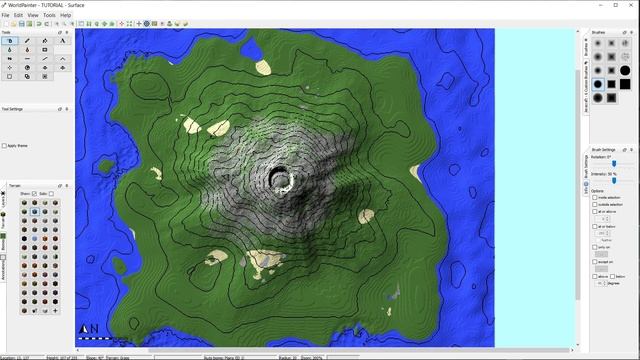The image size is (640, 360).
Task: Switch to the Custom Brushes side tab
Action: pos(586,87)
